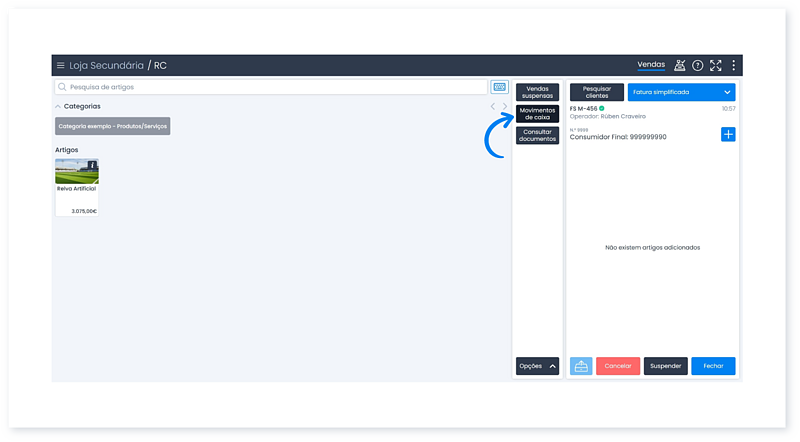800x442 pixels.
Task: Open the three-dot more options menu
Action: (x=733, y=65)
